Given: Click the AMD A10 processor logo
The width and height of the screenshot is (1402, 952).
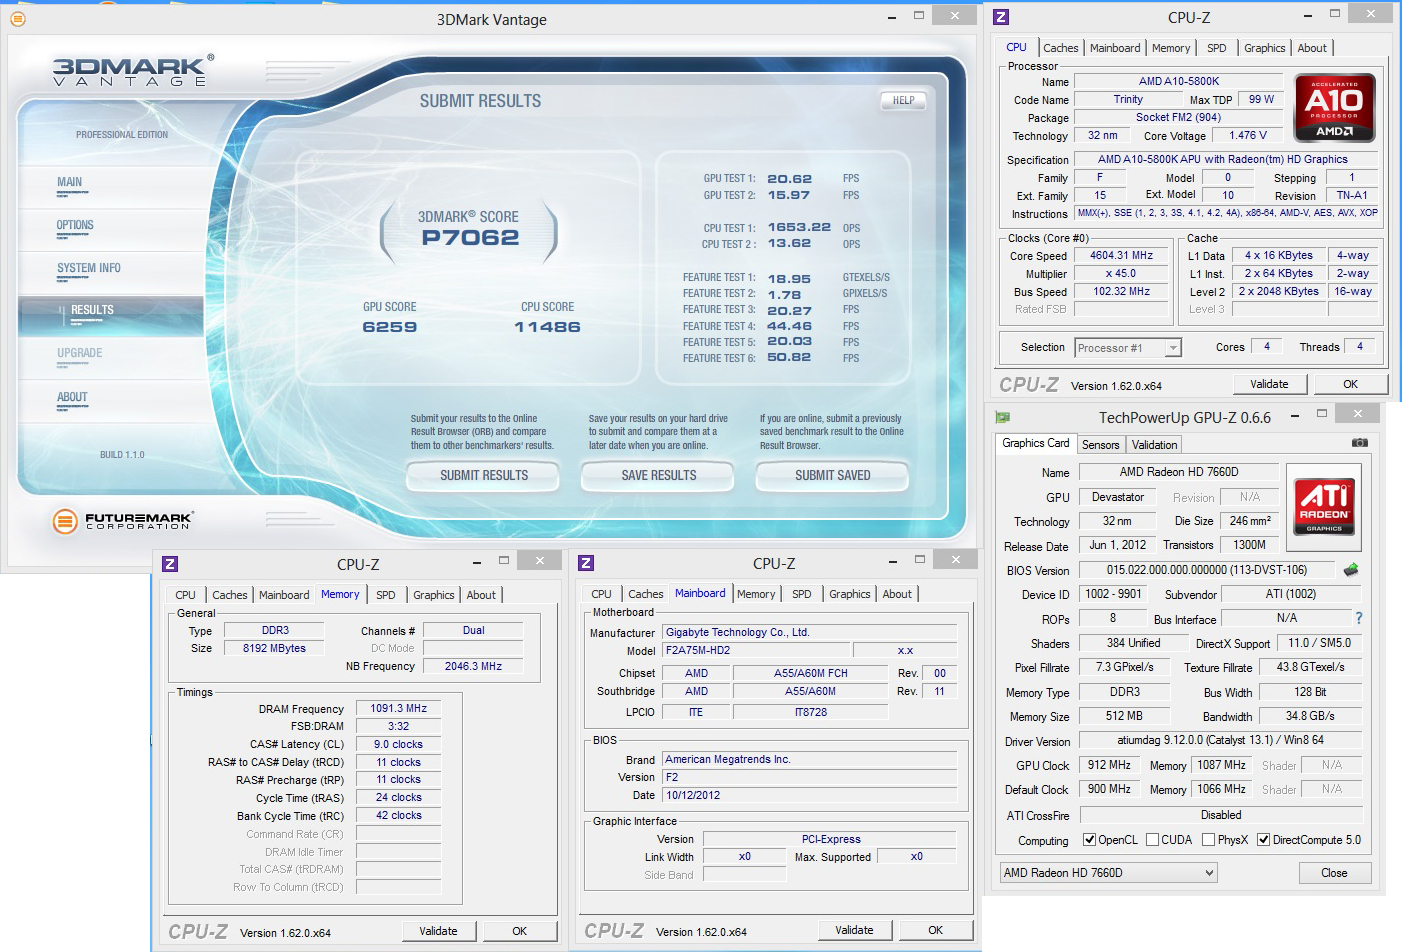Looking at the screenshot, I should tap(1333, 106).
